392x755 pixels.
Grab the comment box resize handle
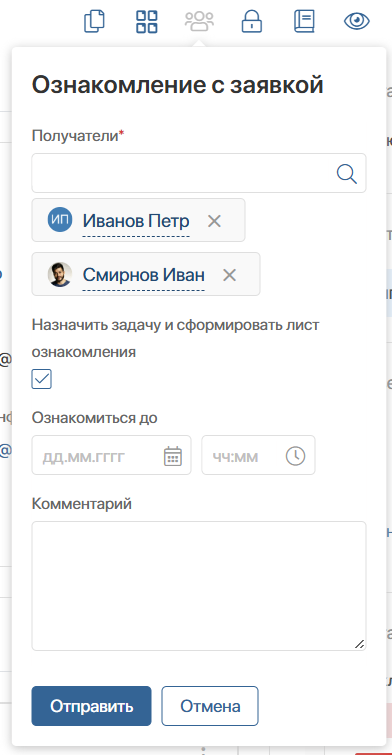pyautogui.click(x=359, y=644)
